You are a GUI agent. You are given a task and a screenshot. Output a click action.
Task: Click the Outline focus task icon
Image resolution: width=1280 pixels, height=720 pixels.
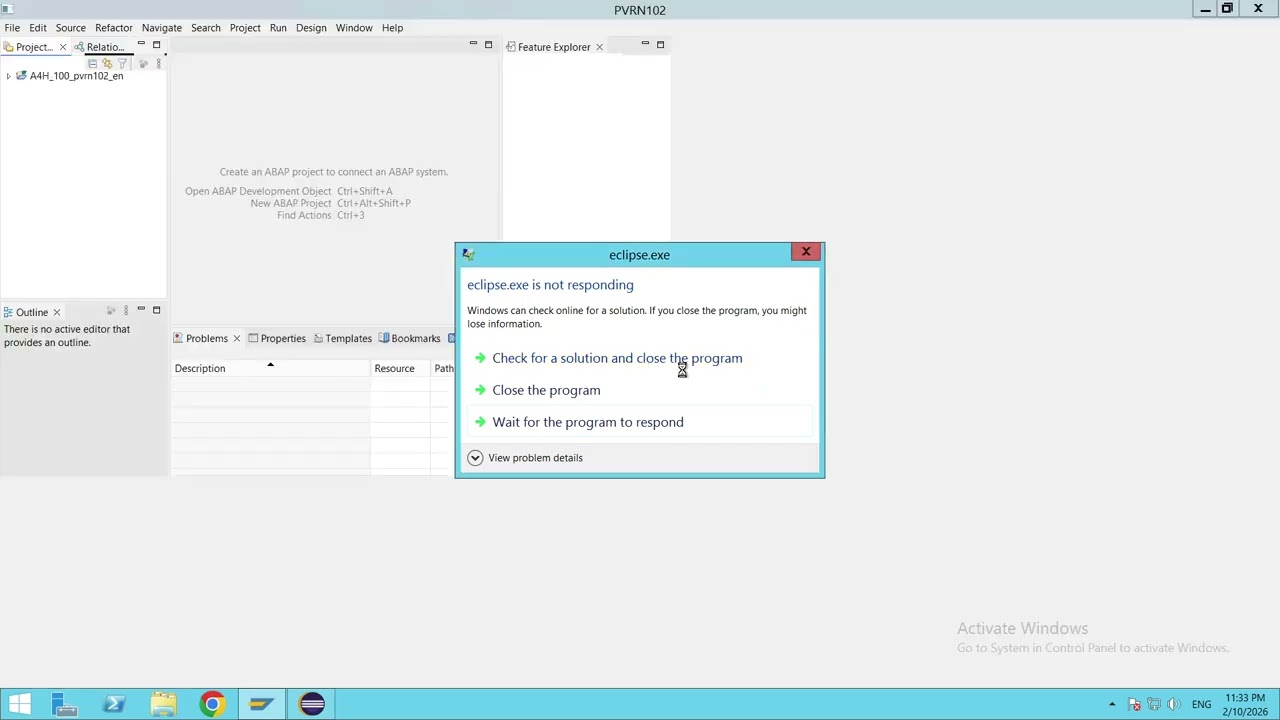pyautogui.click(x=111, y=311)
